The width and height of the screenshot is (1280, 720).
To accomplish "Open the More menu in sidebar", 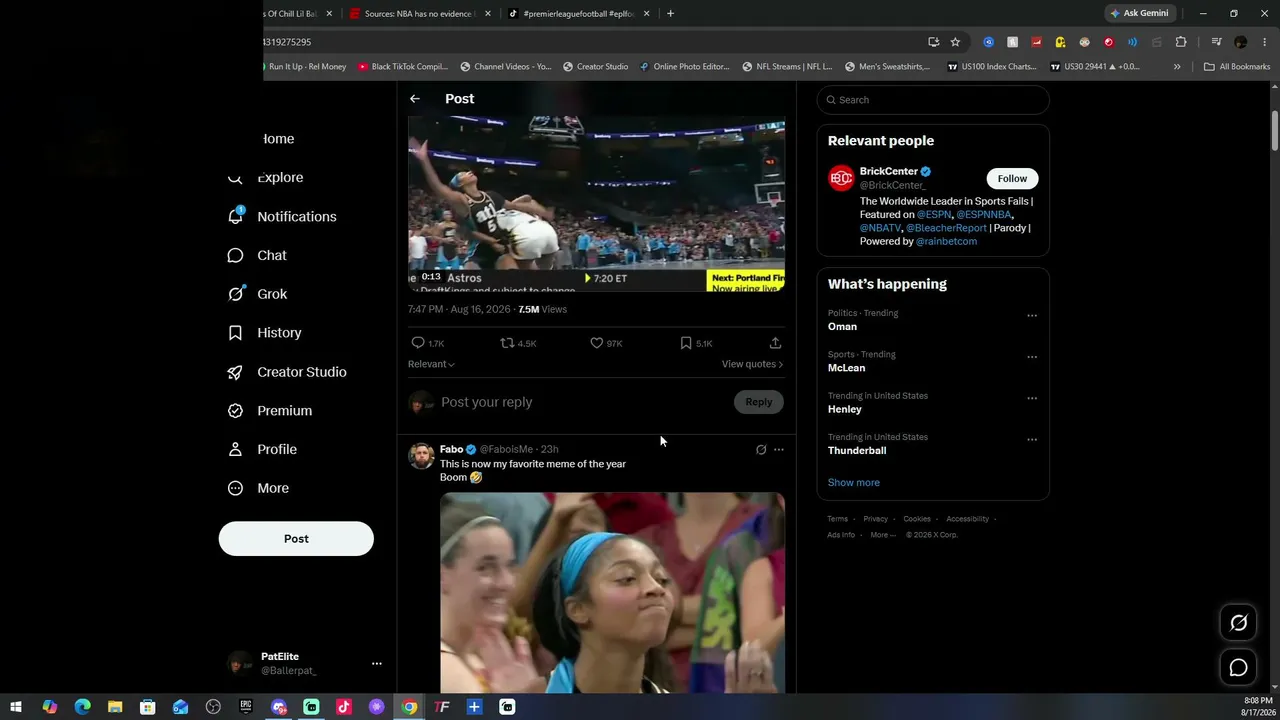I will [258, 488].
